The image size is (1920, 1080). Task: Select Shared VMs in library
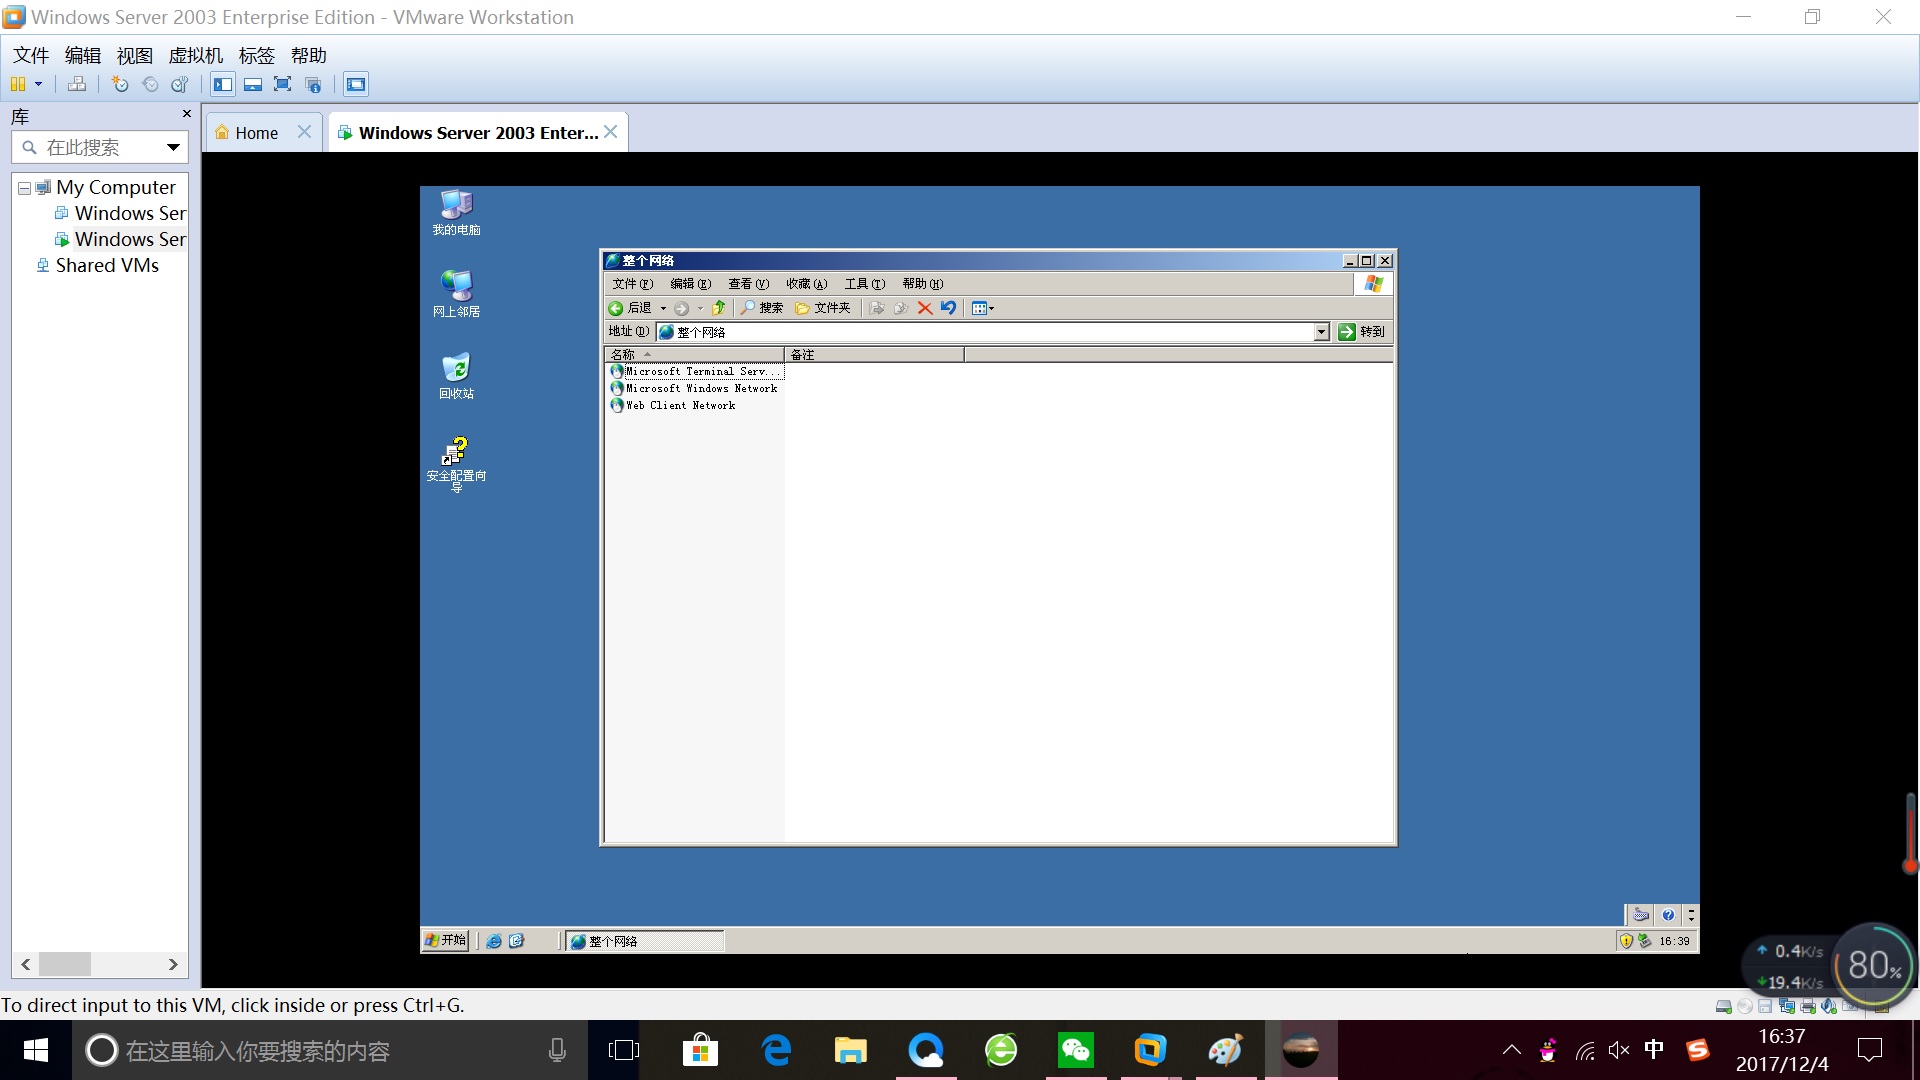tap(97, 265)
